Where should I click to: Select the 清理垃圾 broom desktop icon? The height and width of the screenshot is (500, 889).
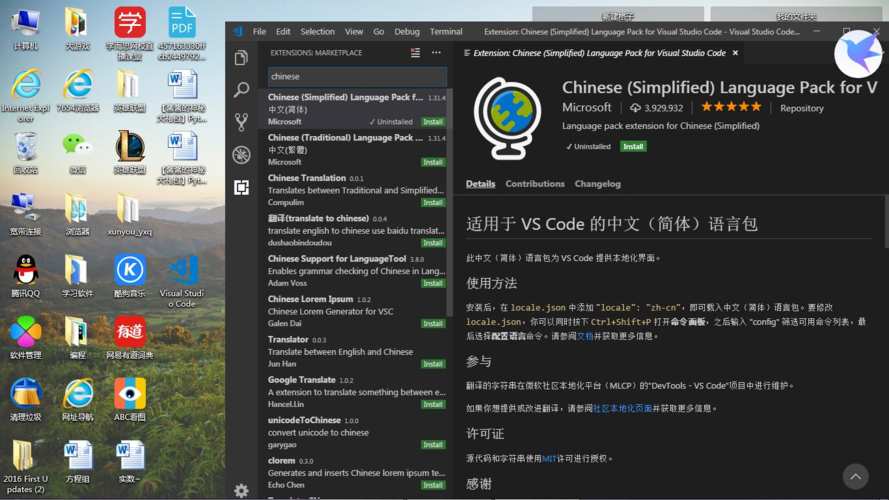tap(26, 400)
